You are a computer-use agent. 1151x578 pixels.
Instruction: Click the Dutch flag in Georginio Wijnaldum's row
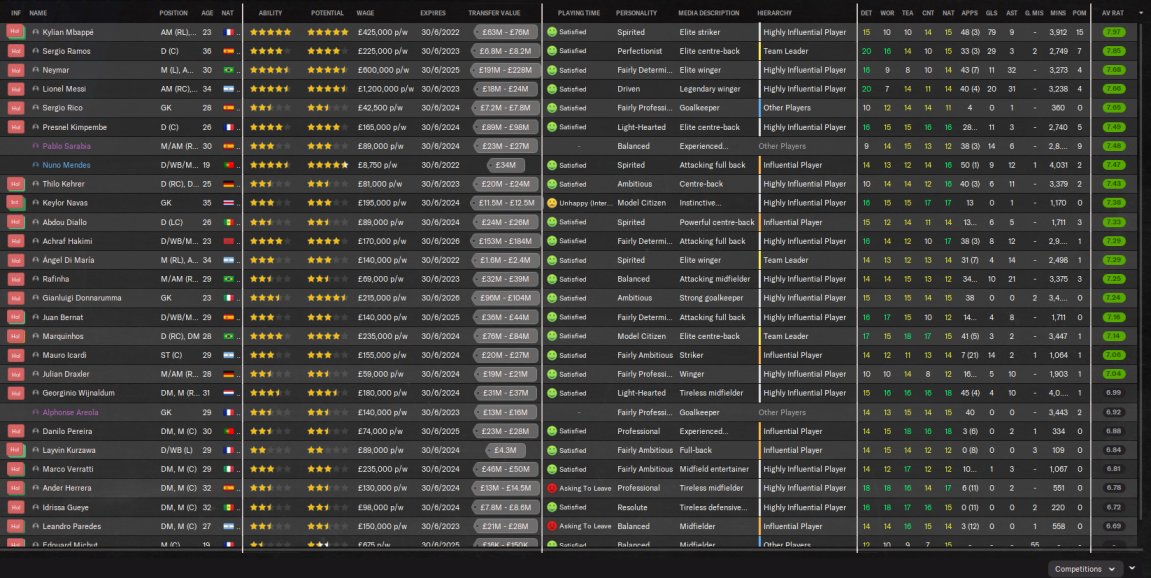click(228, 393)
